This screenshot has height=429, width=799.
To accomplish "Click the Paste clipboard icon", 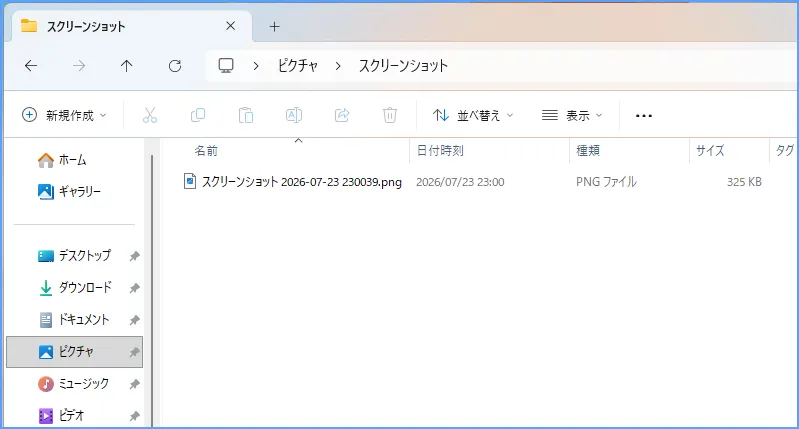I will [246, 115].
